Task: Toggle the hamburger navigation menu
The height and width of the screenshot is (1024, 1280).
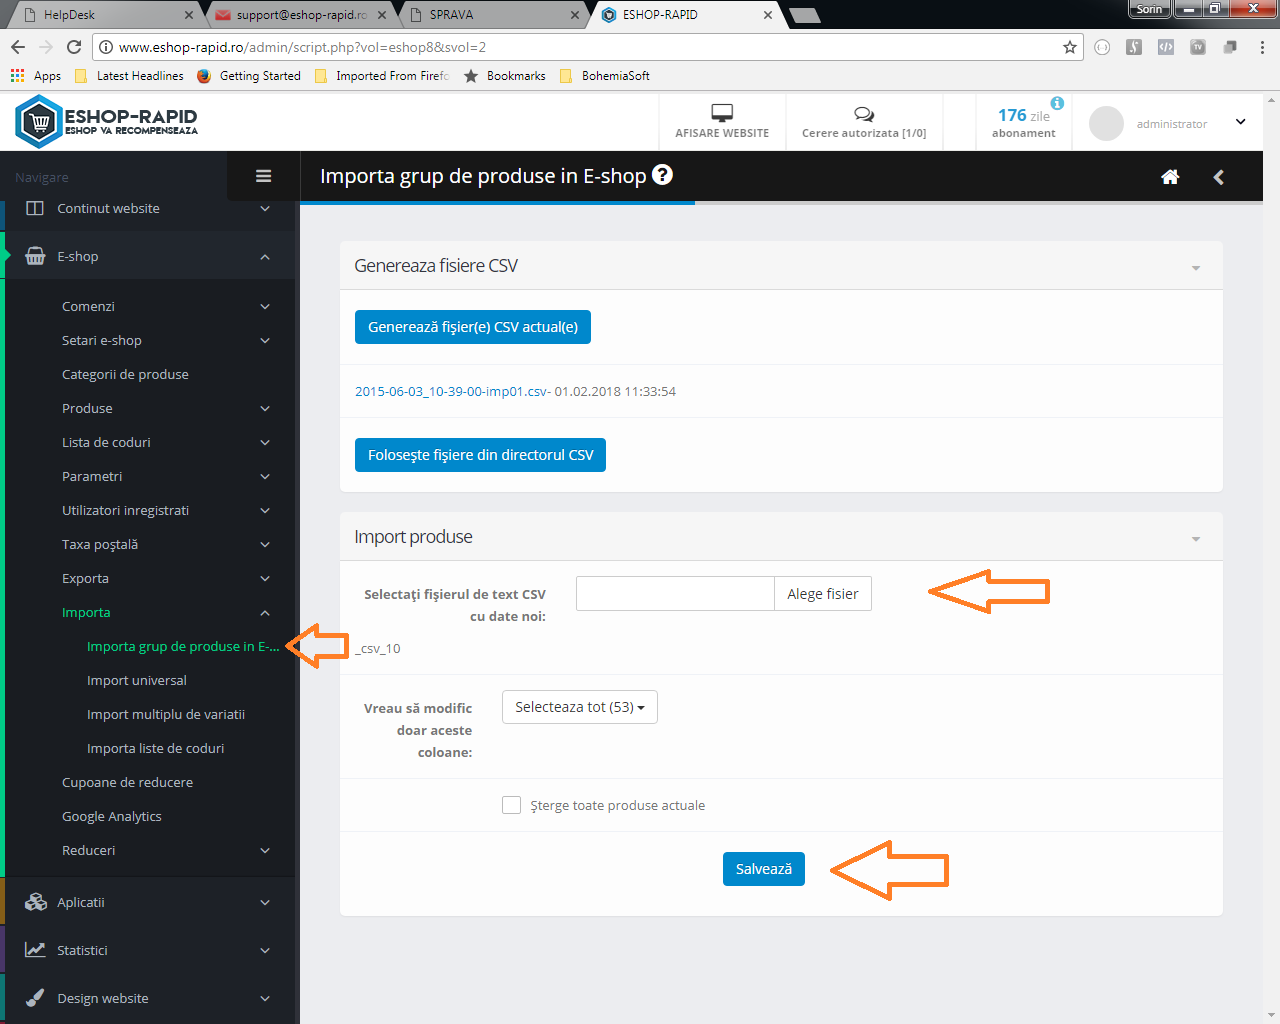Action: coord(264,176)
